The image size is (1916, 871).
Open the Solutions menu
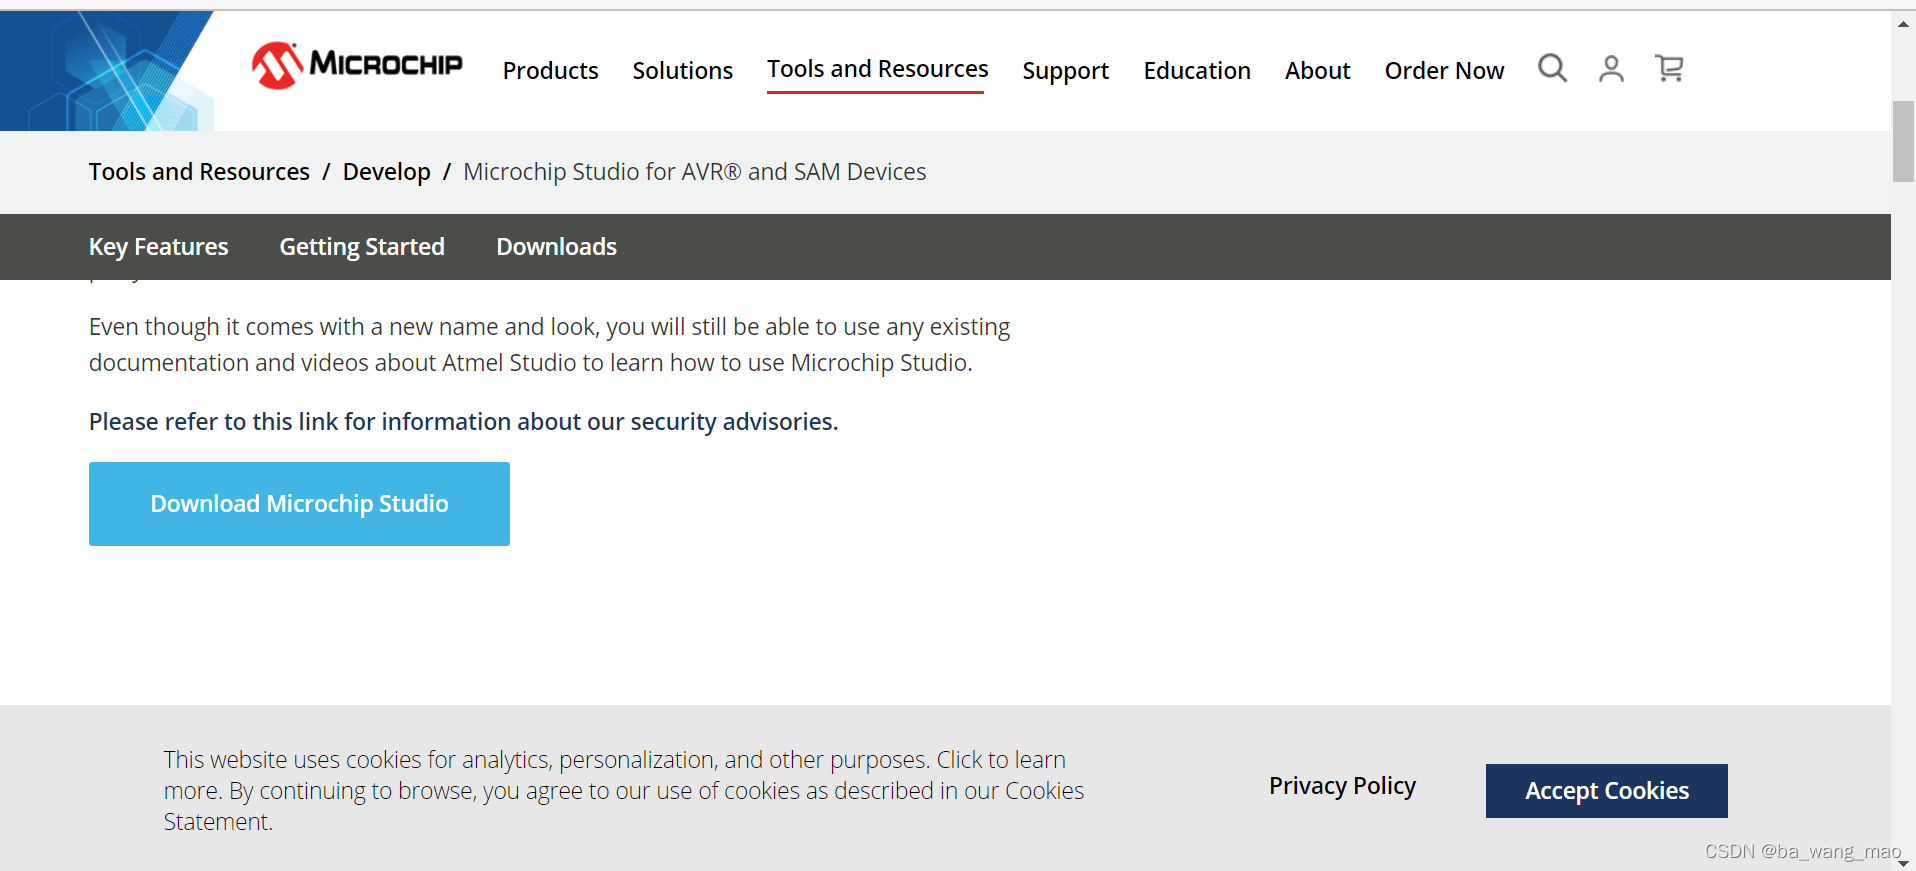683,71
